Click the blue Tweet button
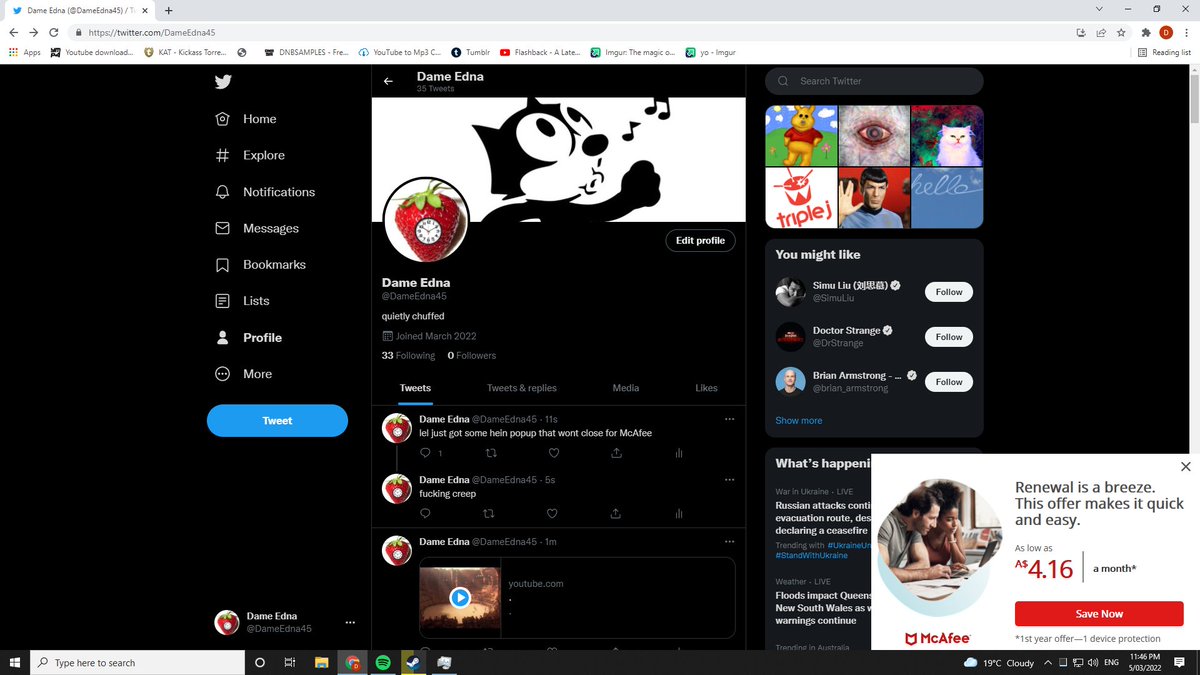Viewport: 1200px width, 675px height. click(x=277, y=421)
